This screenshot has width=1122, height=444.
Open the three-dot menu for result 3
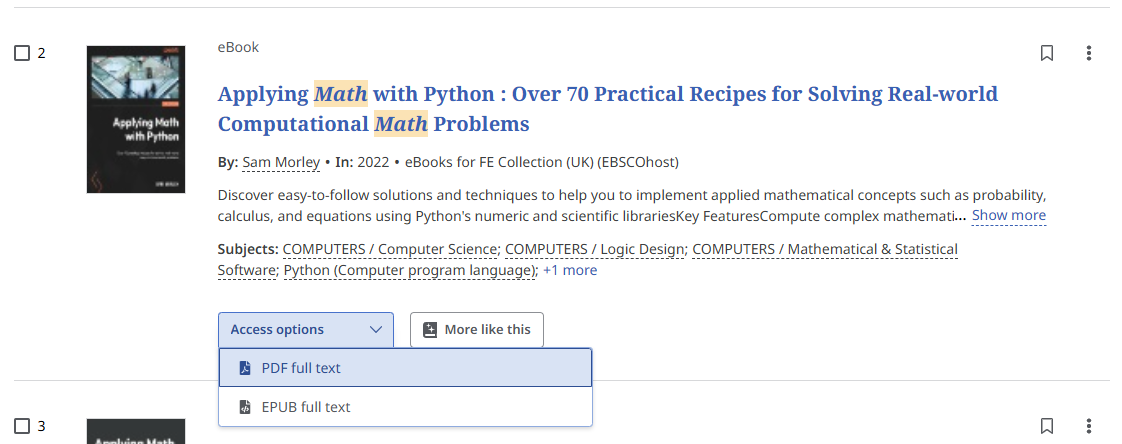click(x=1089, y=426)
